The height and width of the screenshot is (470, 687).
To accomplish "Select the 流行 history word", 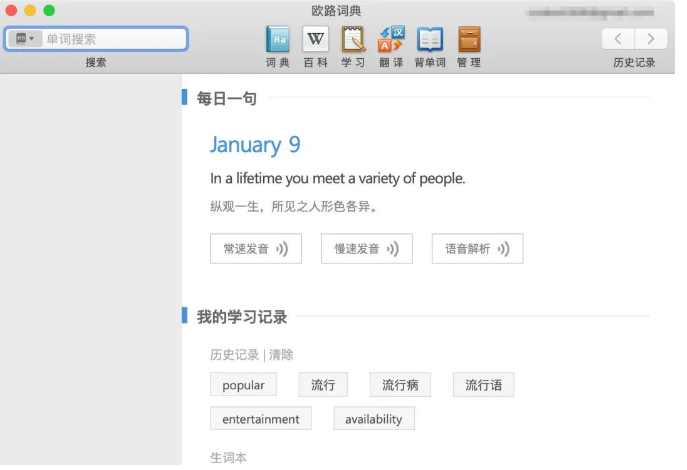I will 322,385.
